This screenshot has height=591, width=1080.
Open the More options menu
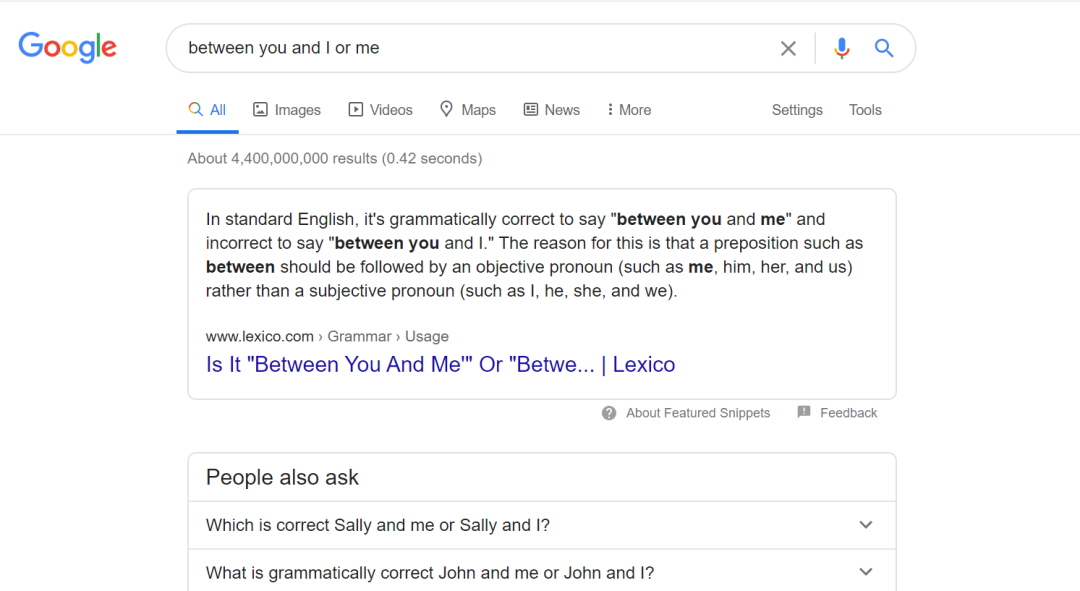tap(628, 110)
